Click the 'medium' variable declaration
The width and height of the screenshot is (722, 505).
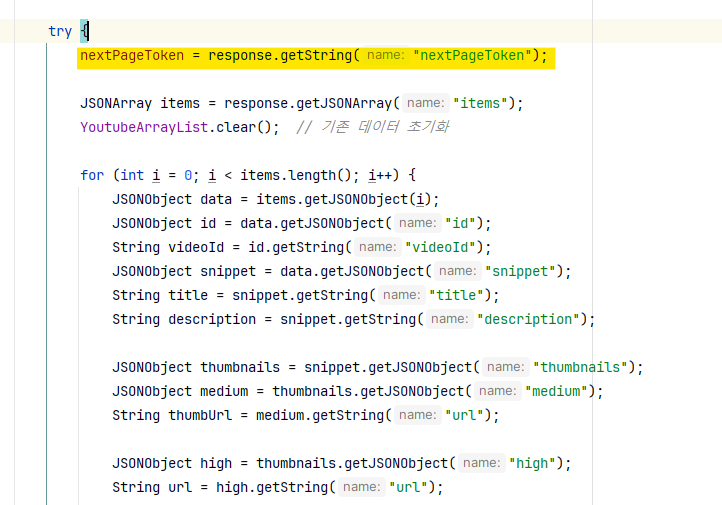pyautogui.click(x=224, y=391)
